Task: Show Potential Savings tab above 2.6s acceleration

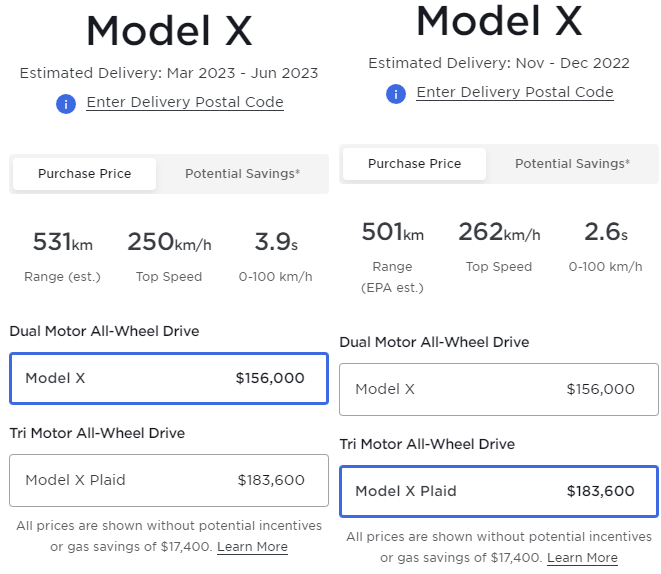Action: click(572, 164)
